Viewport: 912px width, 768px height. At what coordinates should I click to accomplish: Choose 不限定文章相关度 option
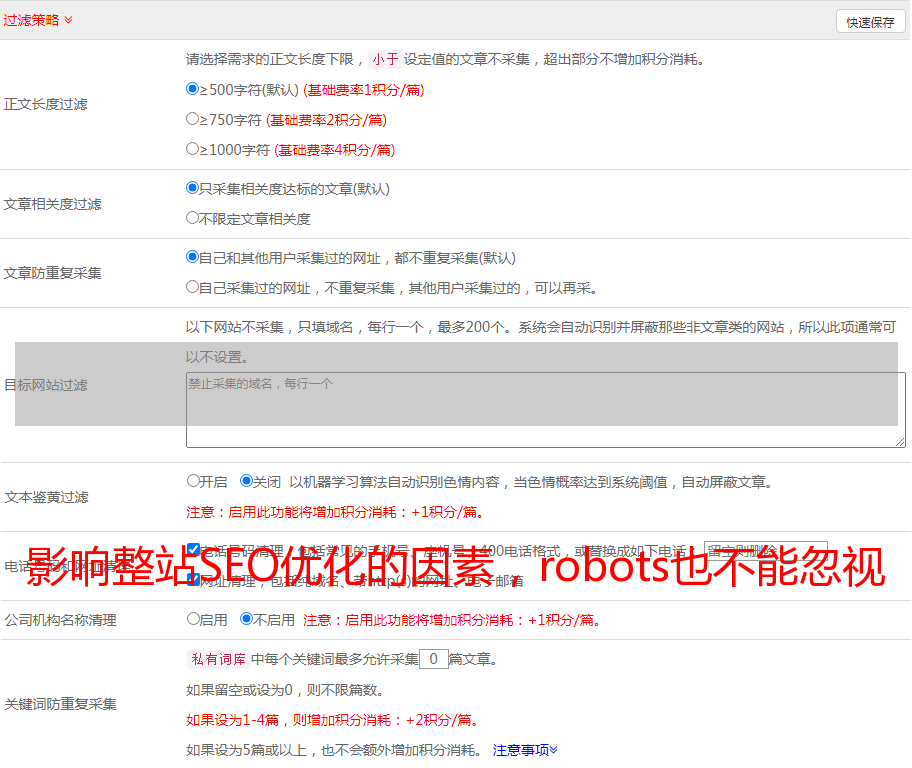(193, 218)
